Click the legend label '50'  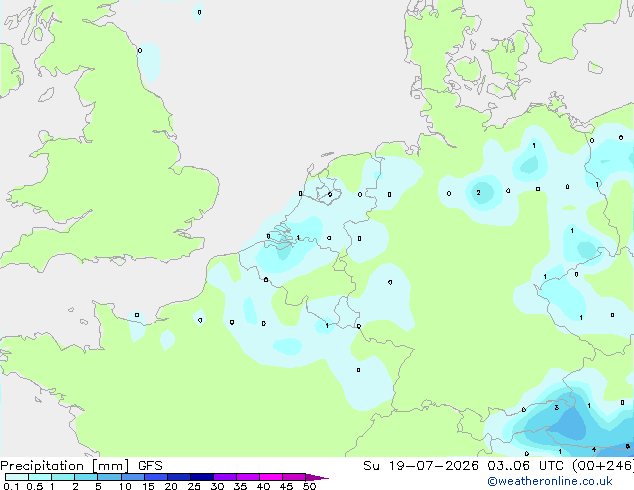tap(309, 486)
